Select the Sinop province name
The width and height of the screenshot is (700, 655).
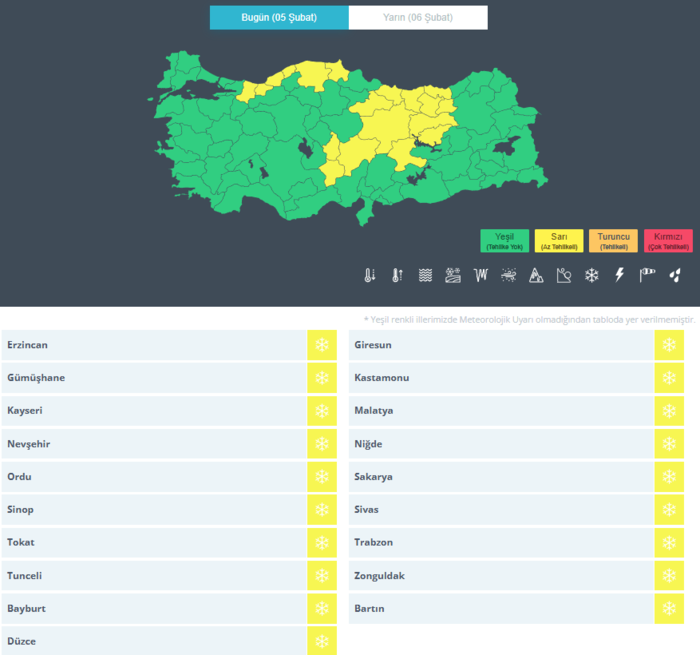point(20,509)
